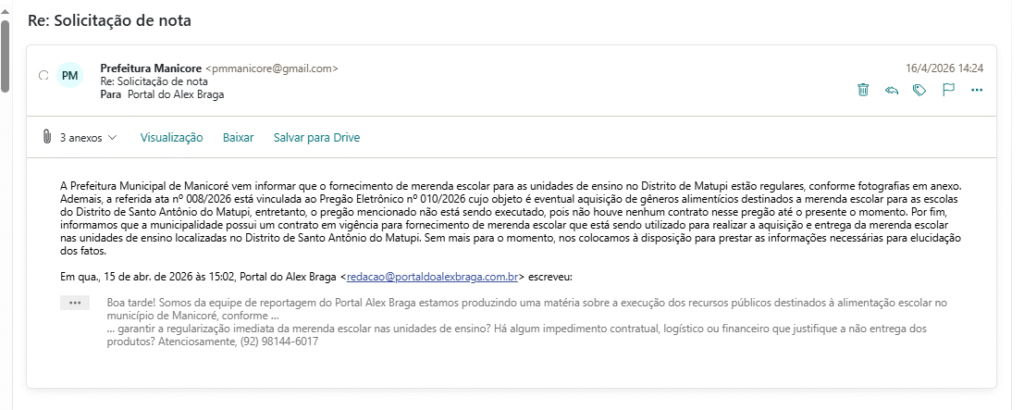This screenshot has width=1024, height=410.
Task: Open Visualização for attachments
Action: point(171,138)
